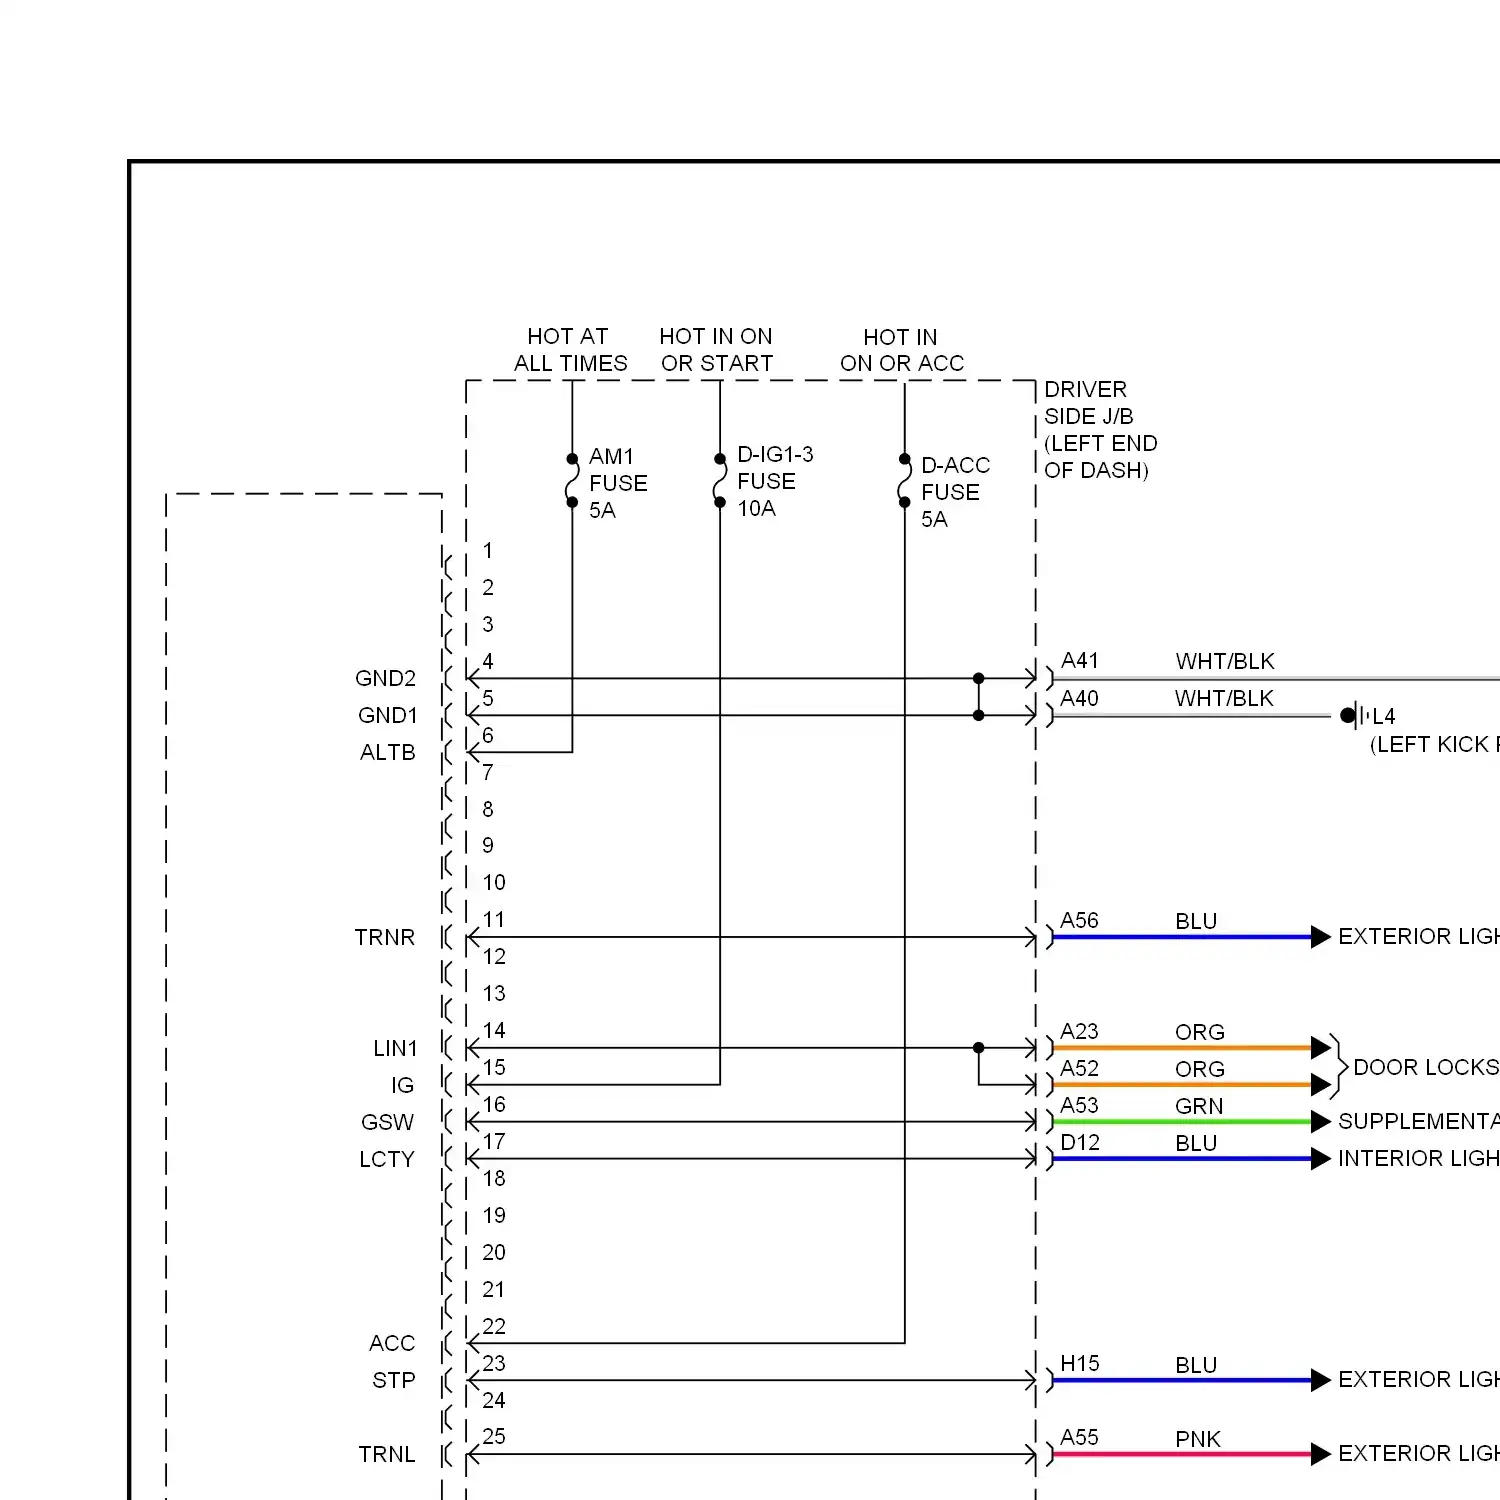The height and width of the screenshot is (1500, 1500).
Task: Click the AM1 fuse symbol
Action: click(x=572, y=481)
